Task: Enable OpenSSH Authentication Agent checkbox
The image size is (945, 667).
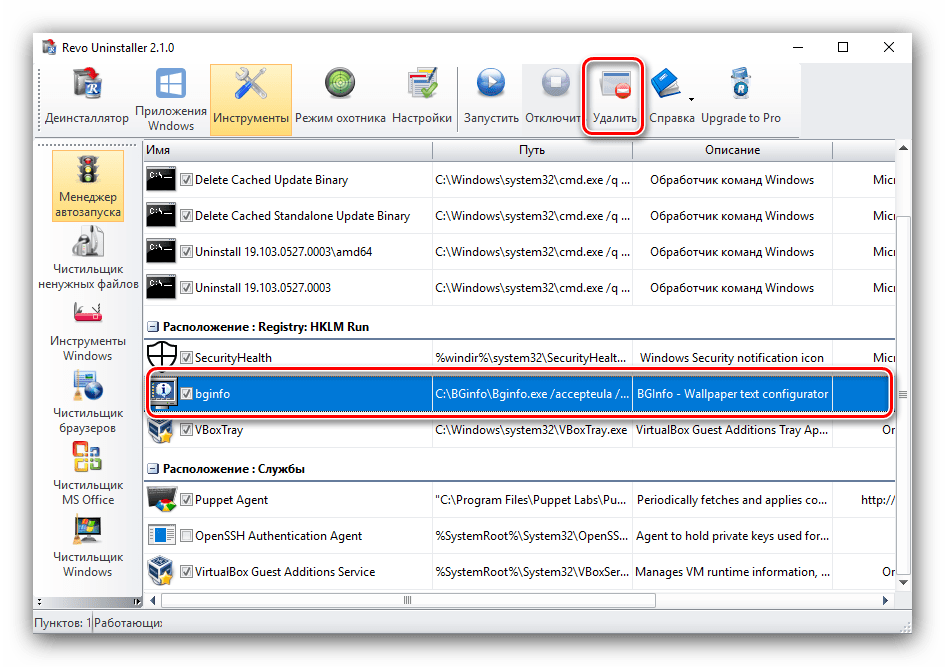Action: [x=186, y=536]
